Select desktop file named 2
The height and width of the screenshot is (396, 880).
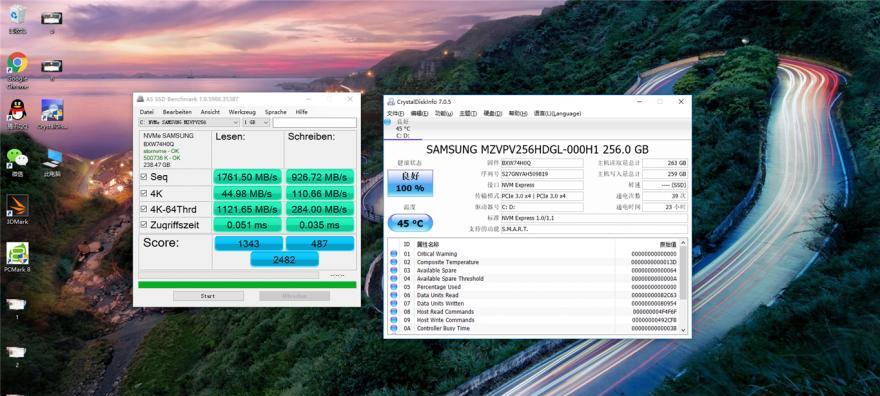tap(17, 357)
